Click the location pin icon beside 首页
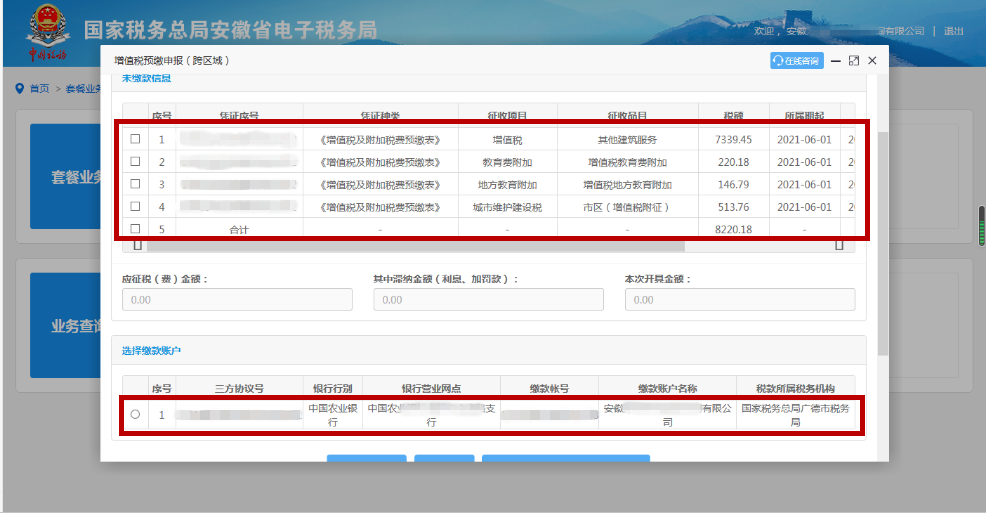The image size is (987, 515). pos(20,88)
